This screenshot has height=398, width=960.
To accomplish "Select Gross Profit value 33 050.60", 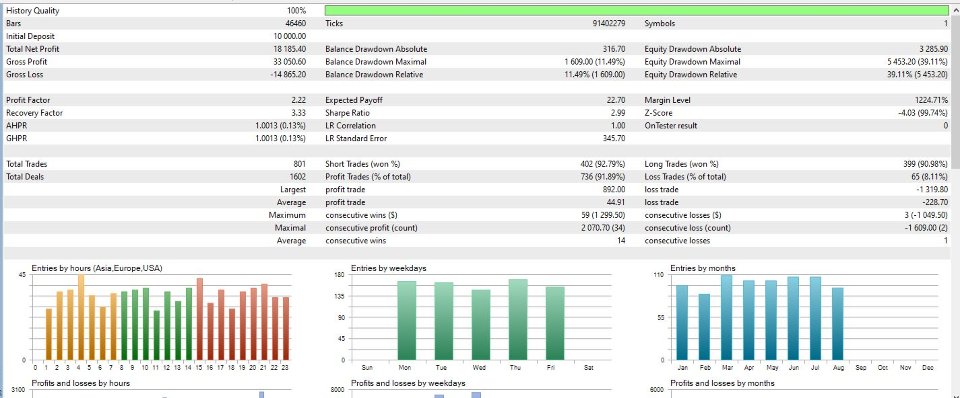I will coord(290,62).
